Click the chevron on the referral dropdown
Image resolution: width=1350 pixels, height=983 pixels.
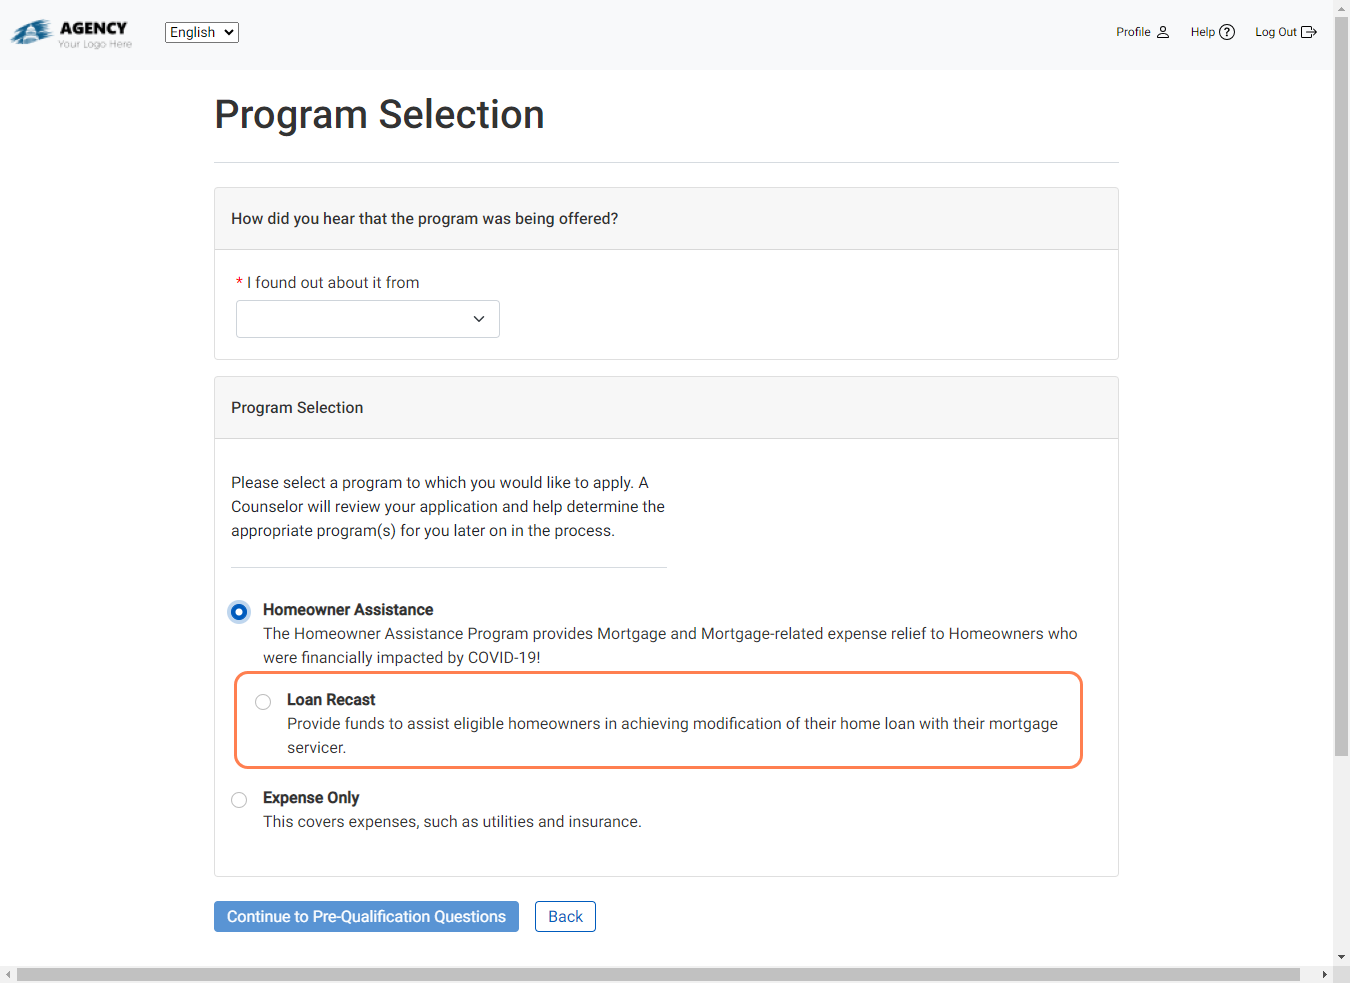[479, 318]
